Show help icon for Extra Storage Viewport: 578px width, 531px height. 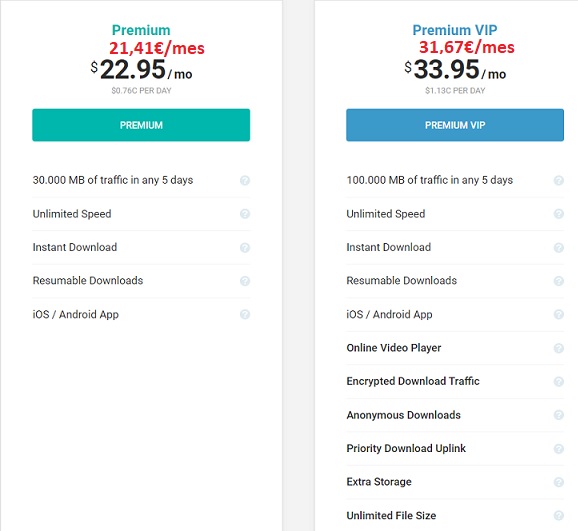(559, 482)
